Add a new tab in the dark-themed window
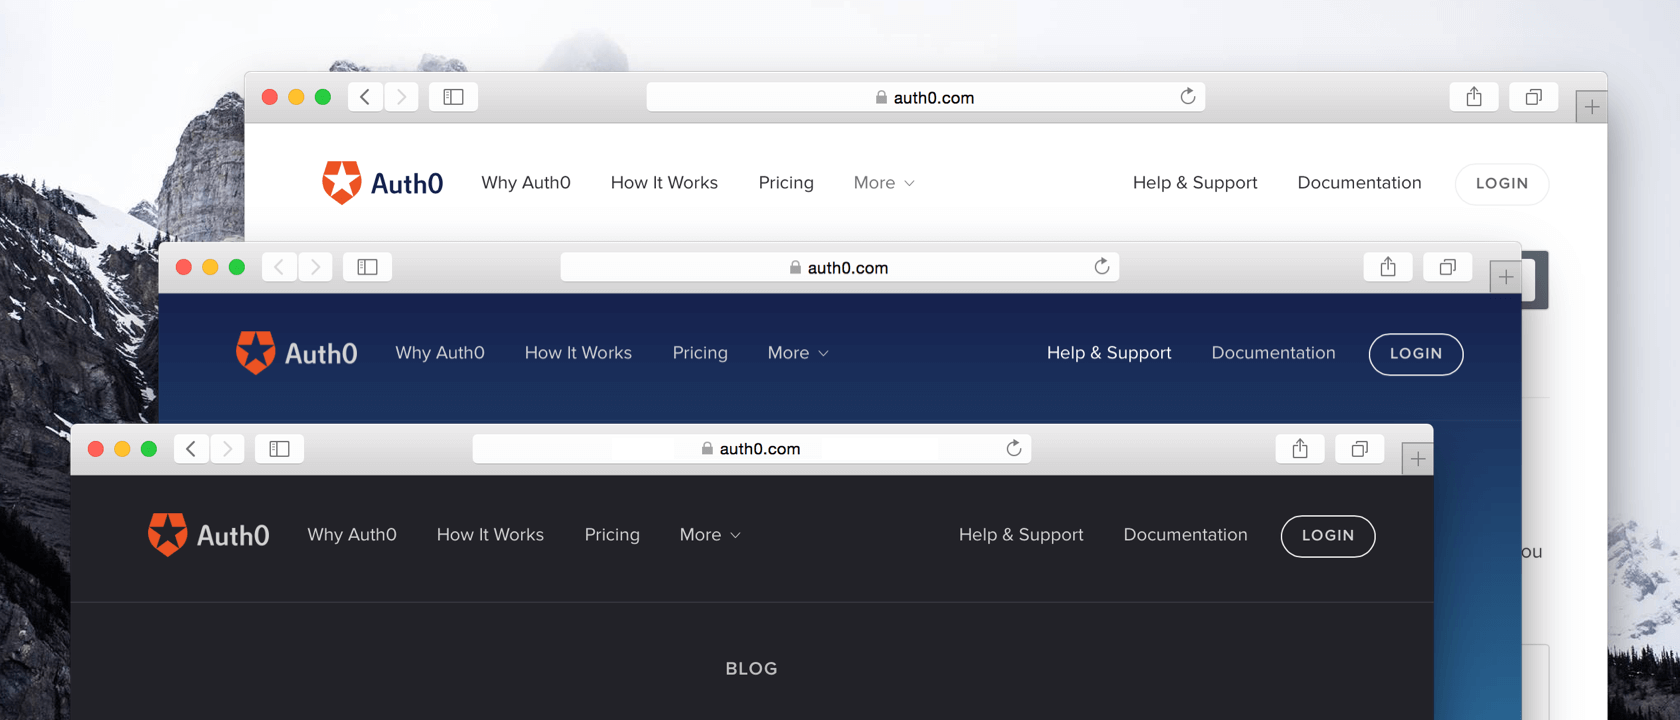Image resolution: width=1680 pixels, height=720 pixels. (x=1417, y=459)
